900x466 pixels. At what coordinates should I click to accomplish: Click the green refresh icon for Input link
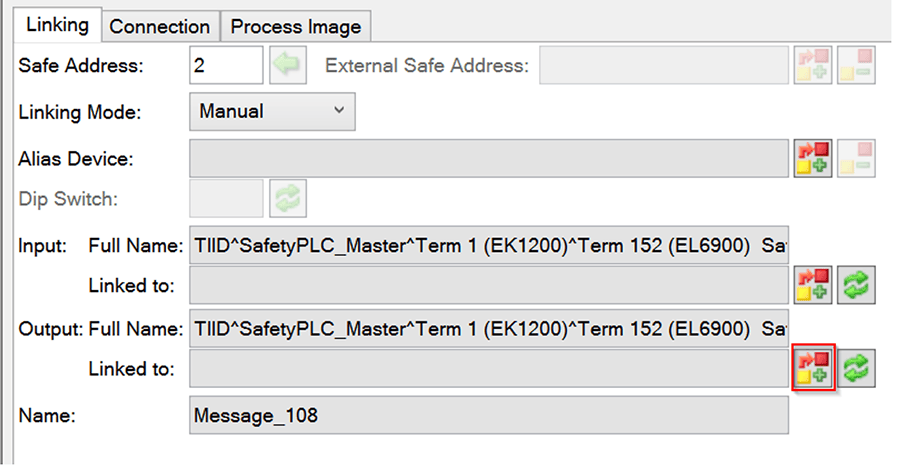click(856, 285)
